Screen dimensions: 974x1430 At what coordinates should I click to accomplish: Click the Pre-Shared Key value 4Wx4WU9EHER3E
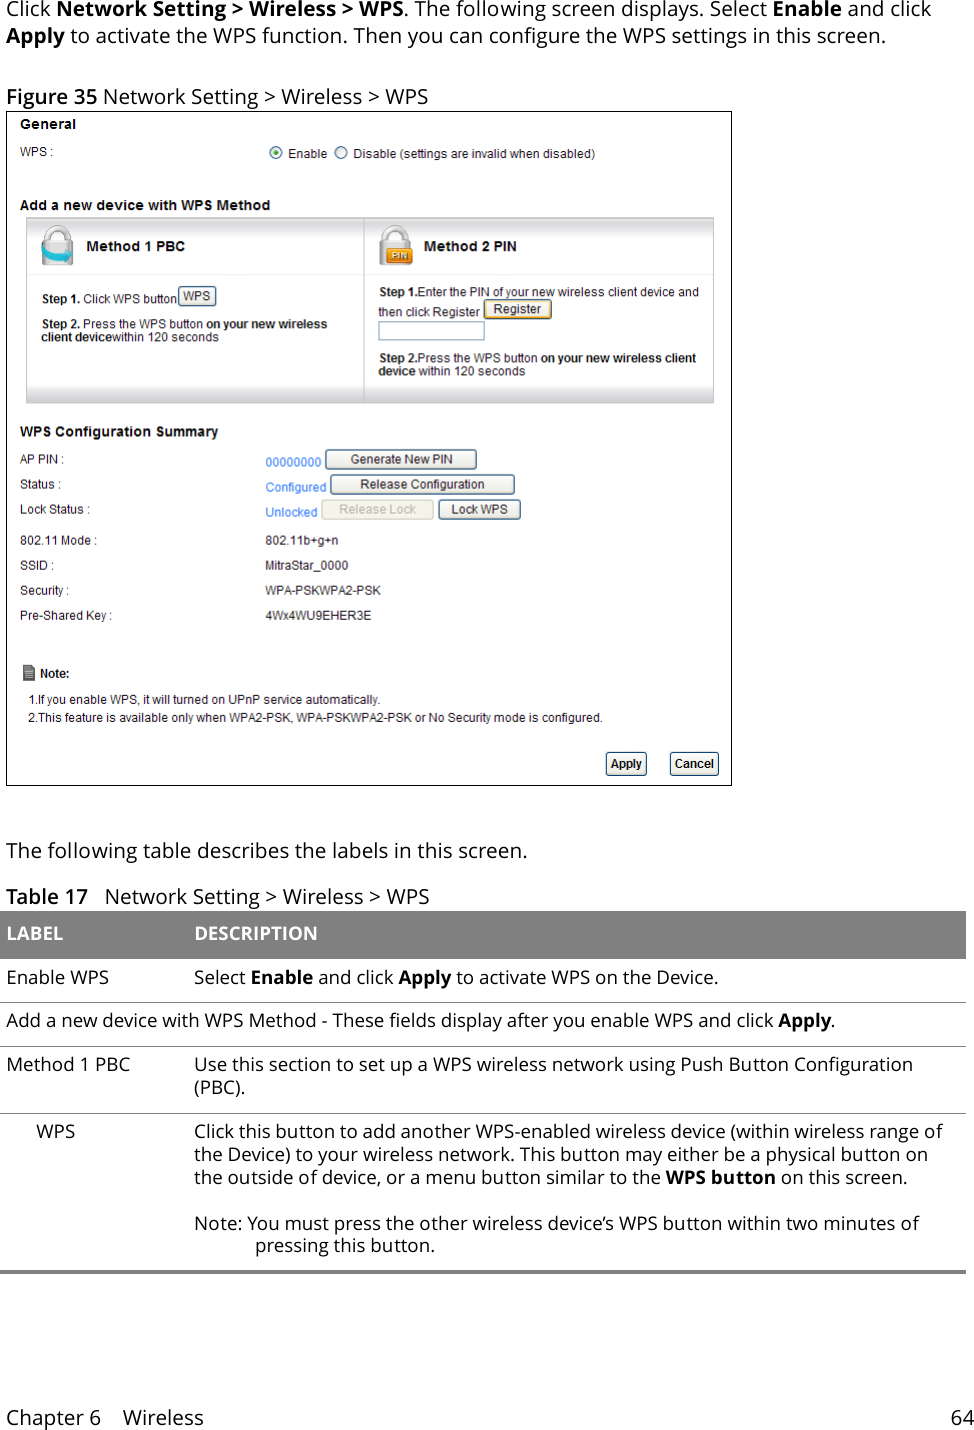pyautogui.click(x=316, y=615)
